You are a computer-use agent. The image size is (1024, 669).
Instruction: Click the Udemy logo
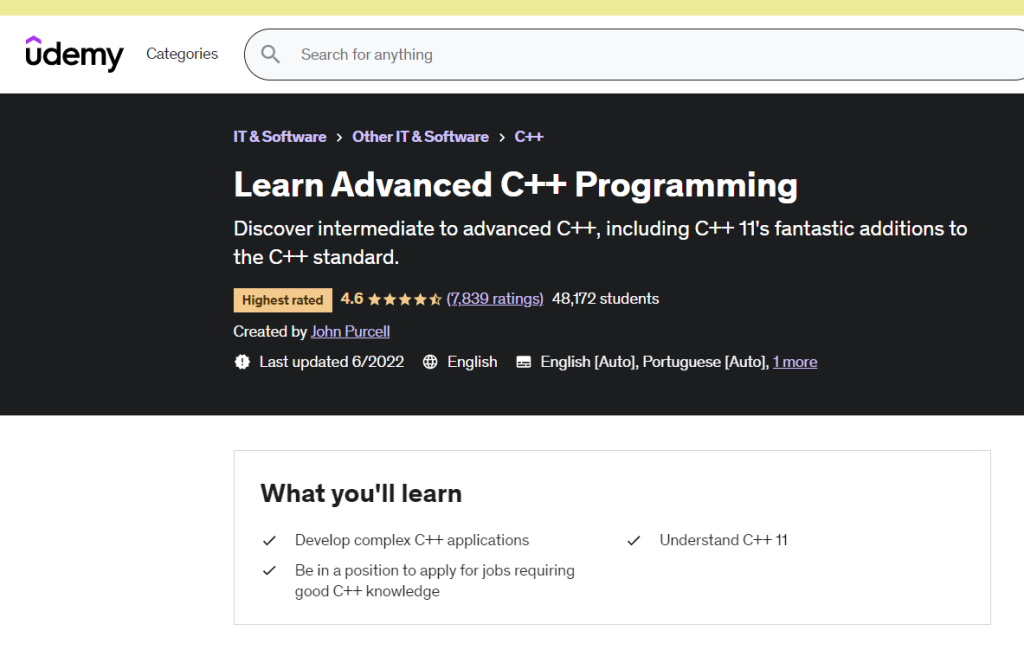74,54
